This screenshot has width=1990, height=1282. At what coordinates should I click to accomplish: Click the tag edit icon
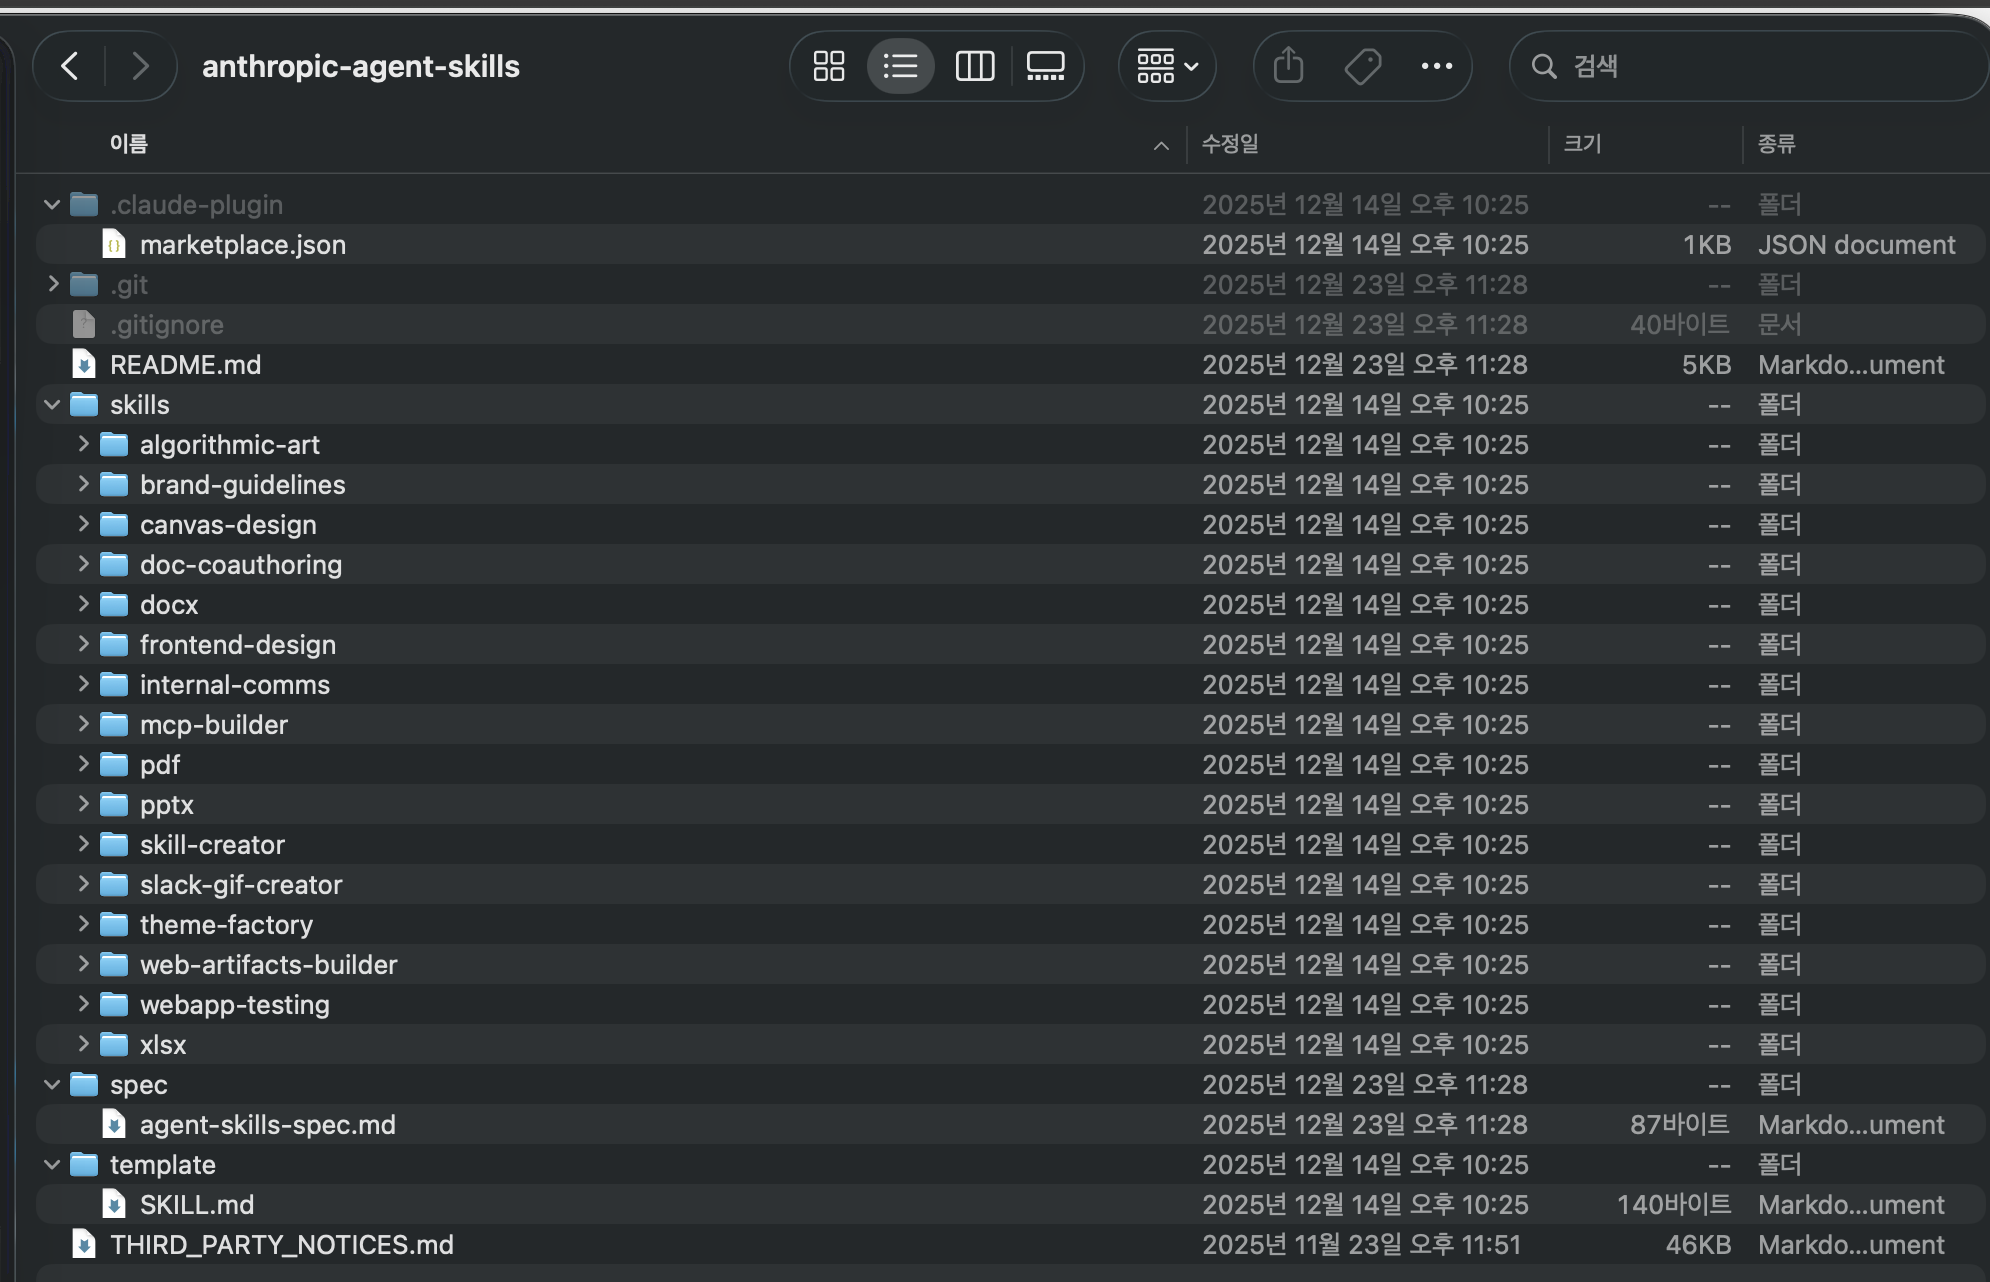[x=1363, y=66]
